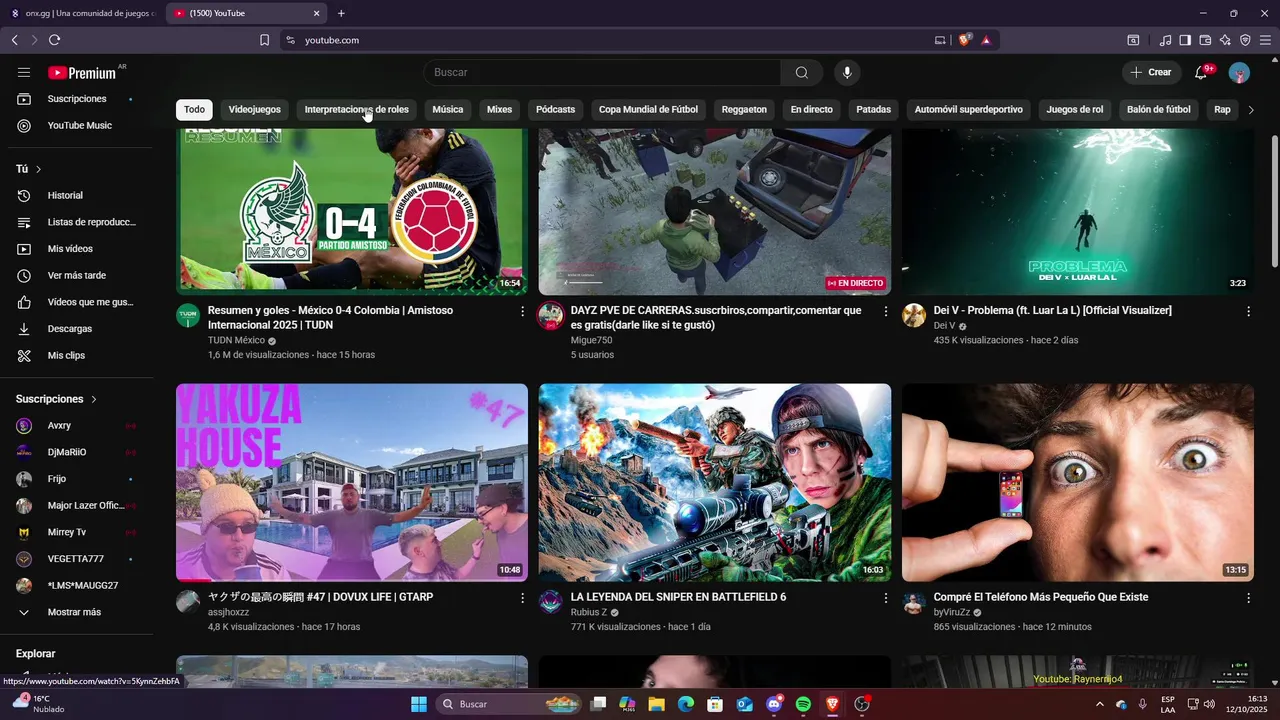Select the Todo filter chip
The width and height of the screenshot is (1280, 720).
coord(194,109)
